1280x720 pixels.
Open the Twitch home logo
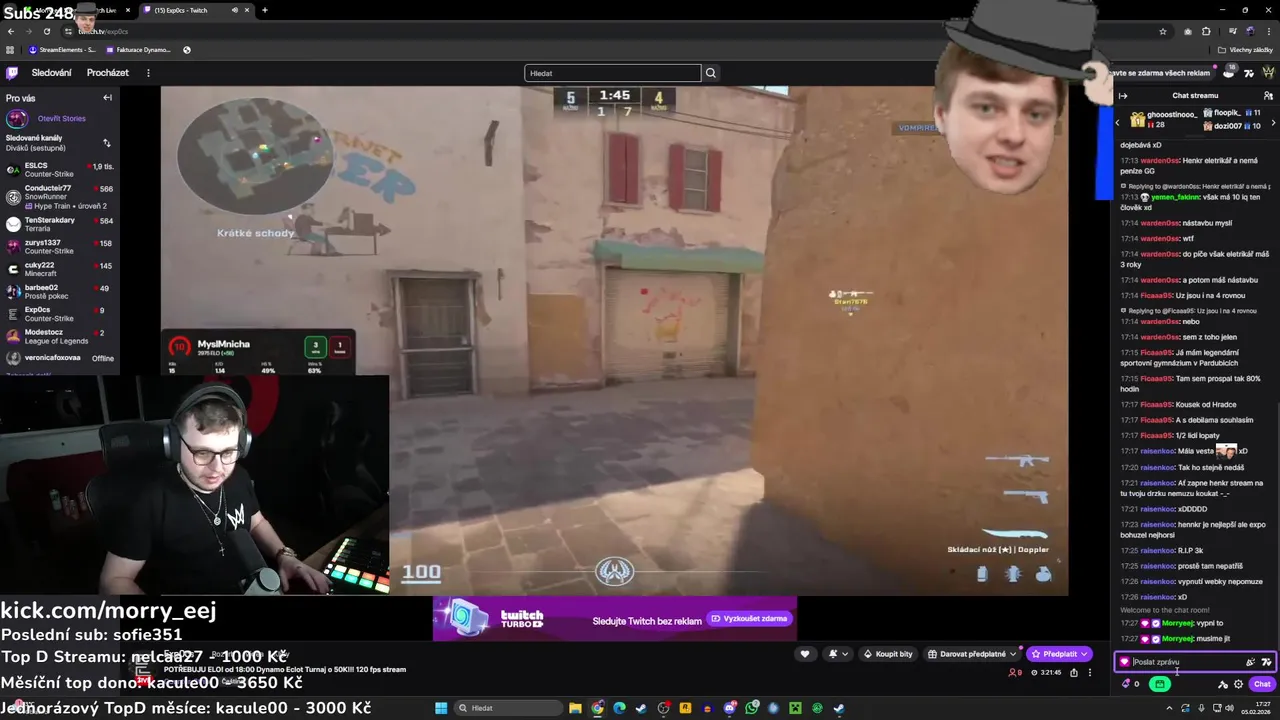12,73
